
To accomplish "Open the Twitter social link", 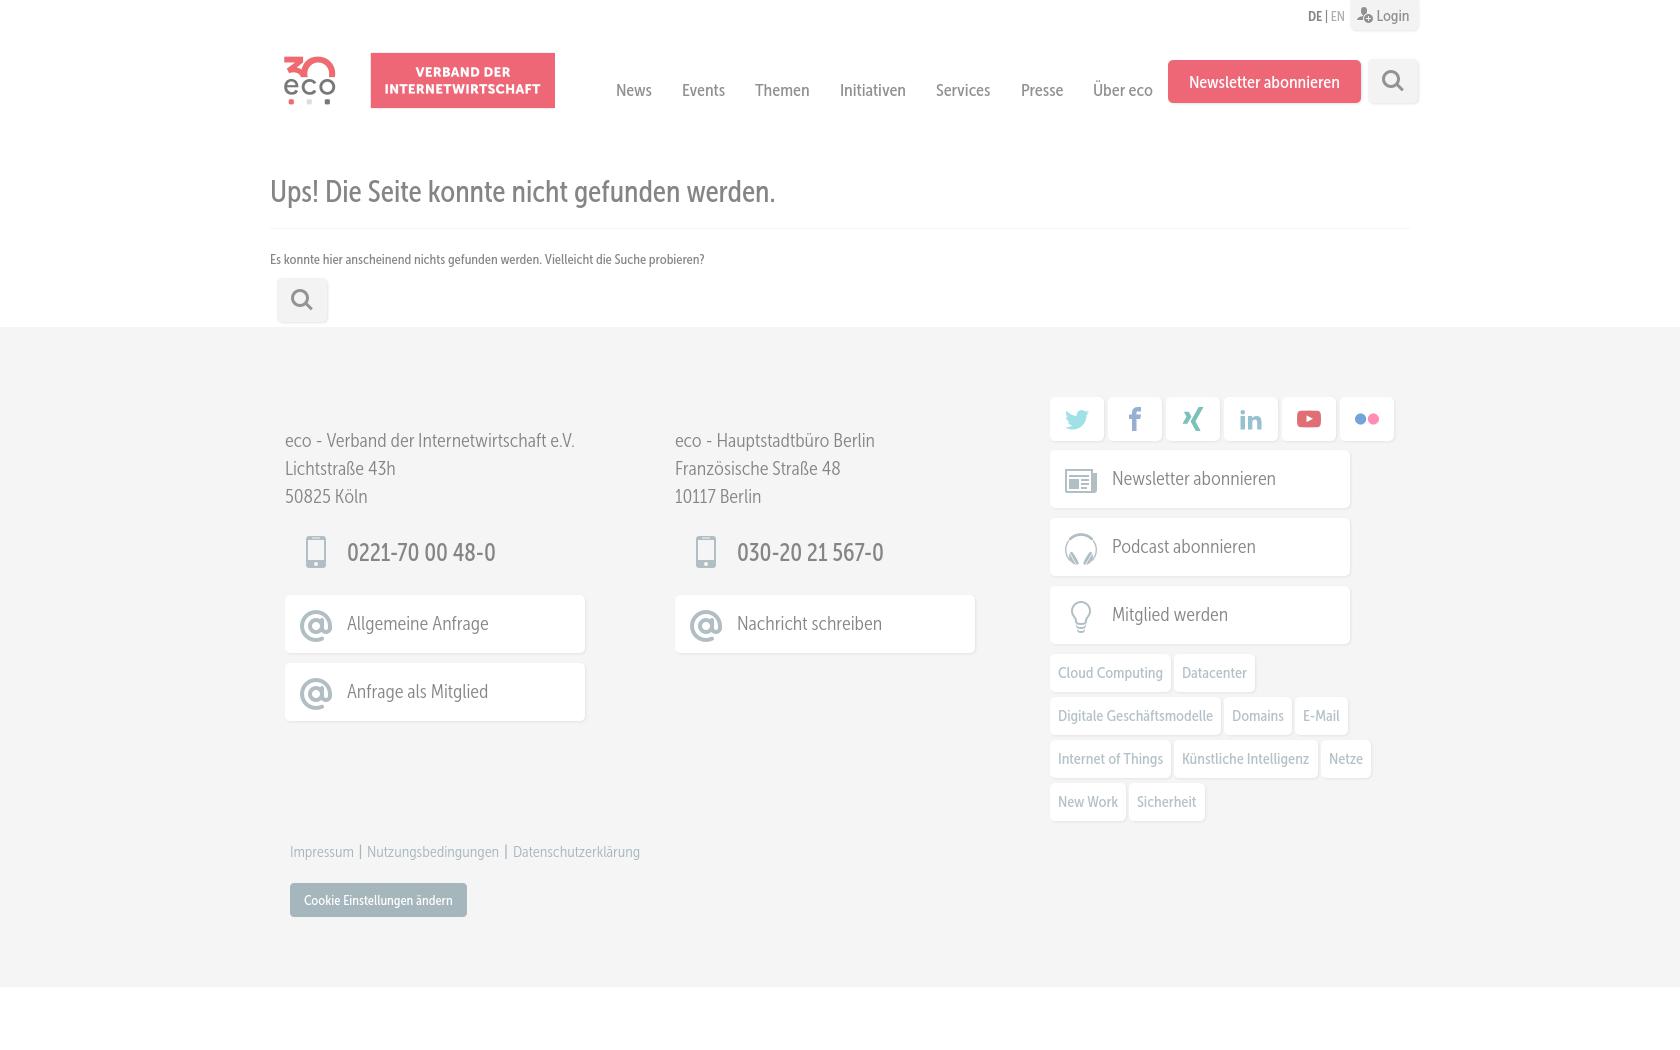I will point(1077,419).
